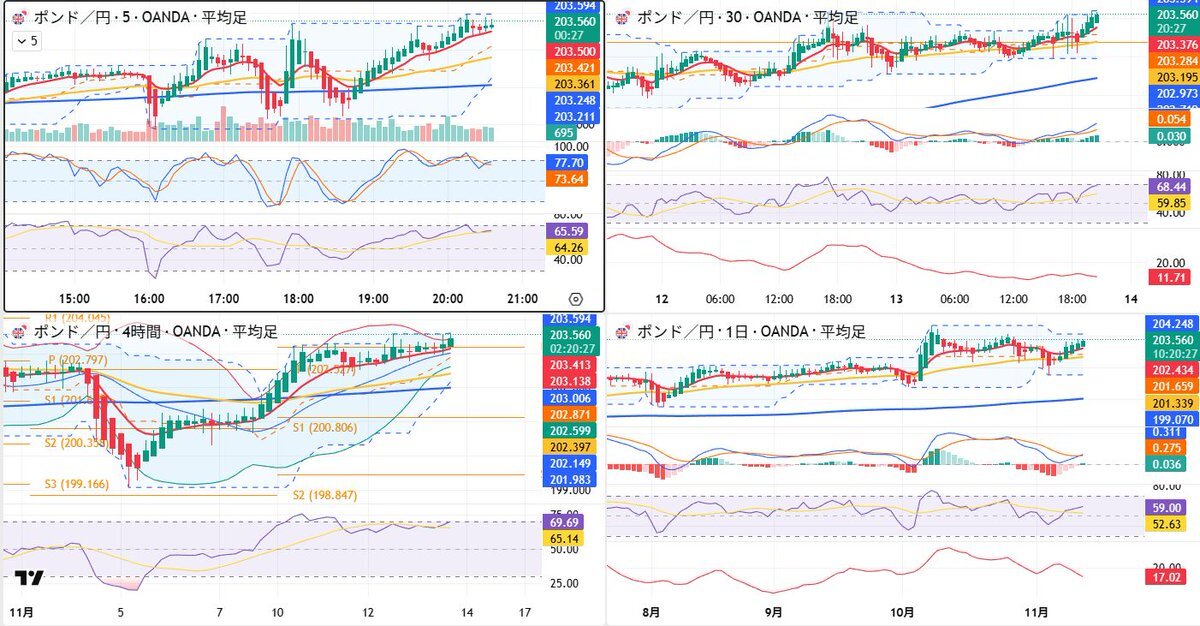Click support label S3 (199.166) on 4-hour chart
The width and height of the screenshot is (1200, 626).
click(76, 484)
